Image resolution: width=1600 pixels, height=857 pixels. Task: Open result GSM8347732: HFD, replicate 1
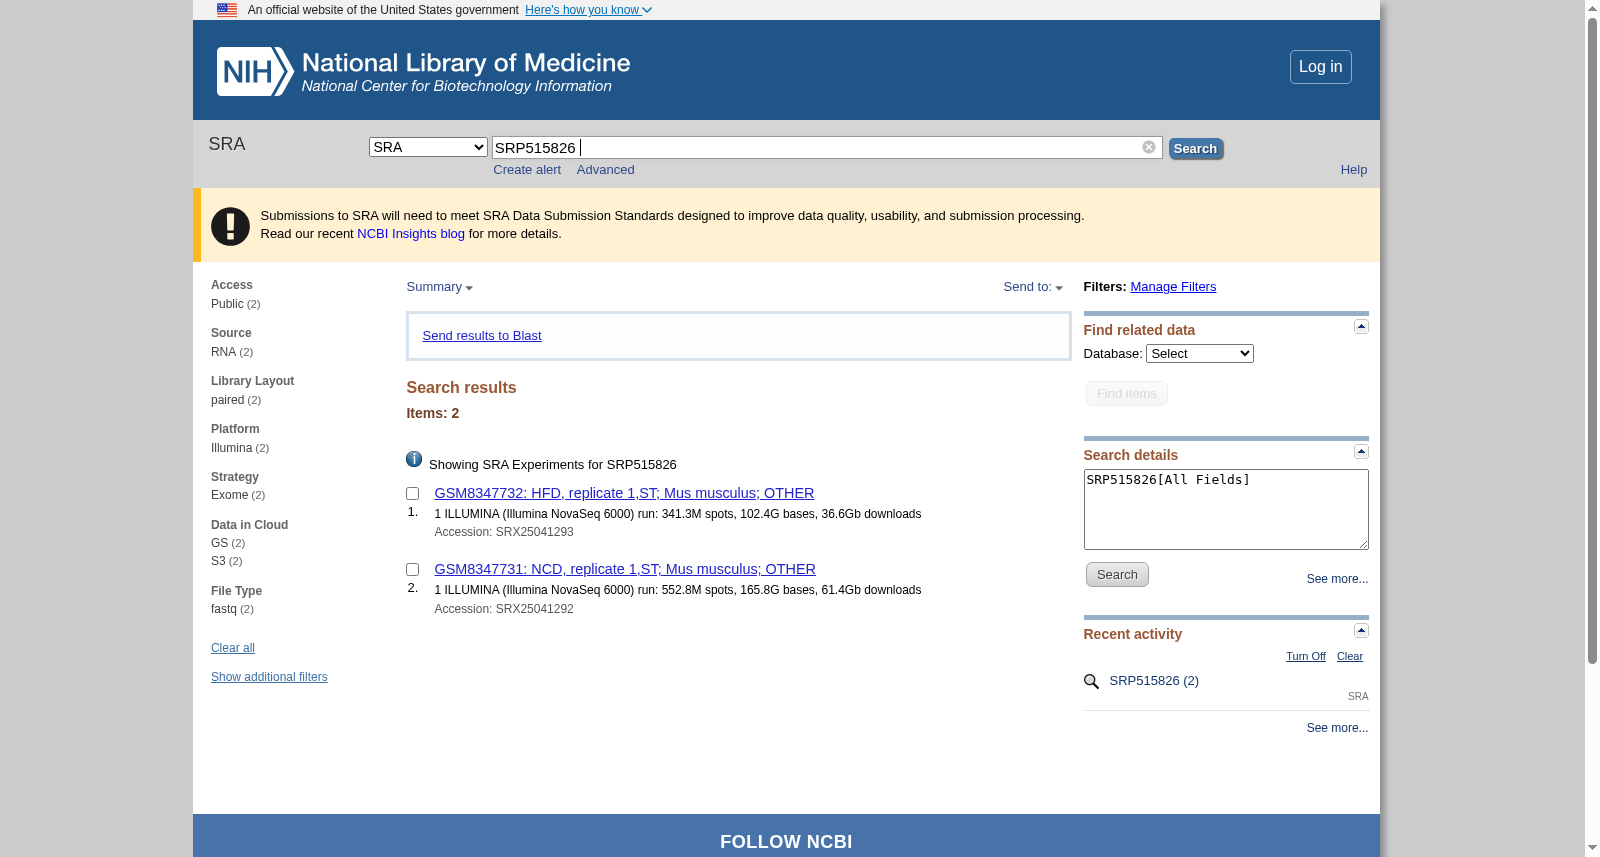[x=624, y=493]
